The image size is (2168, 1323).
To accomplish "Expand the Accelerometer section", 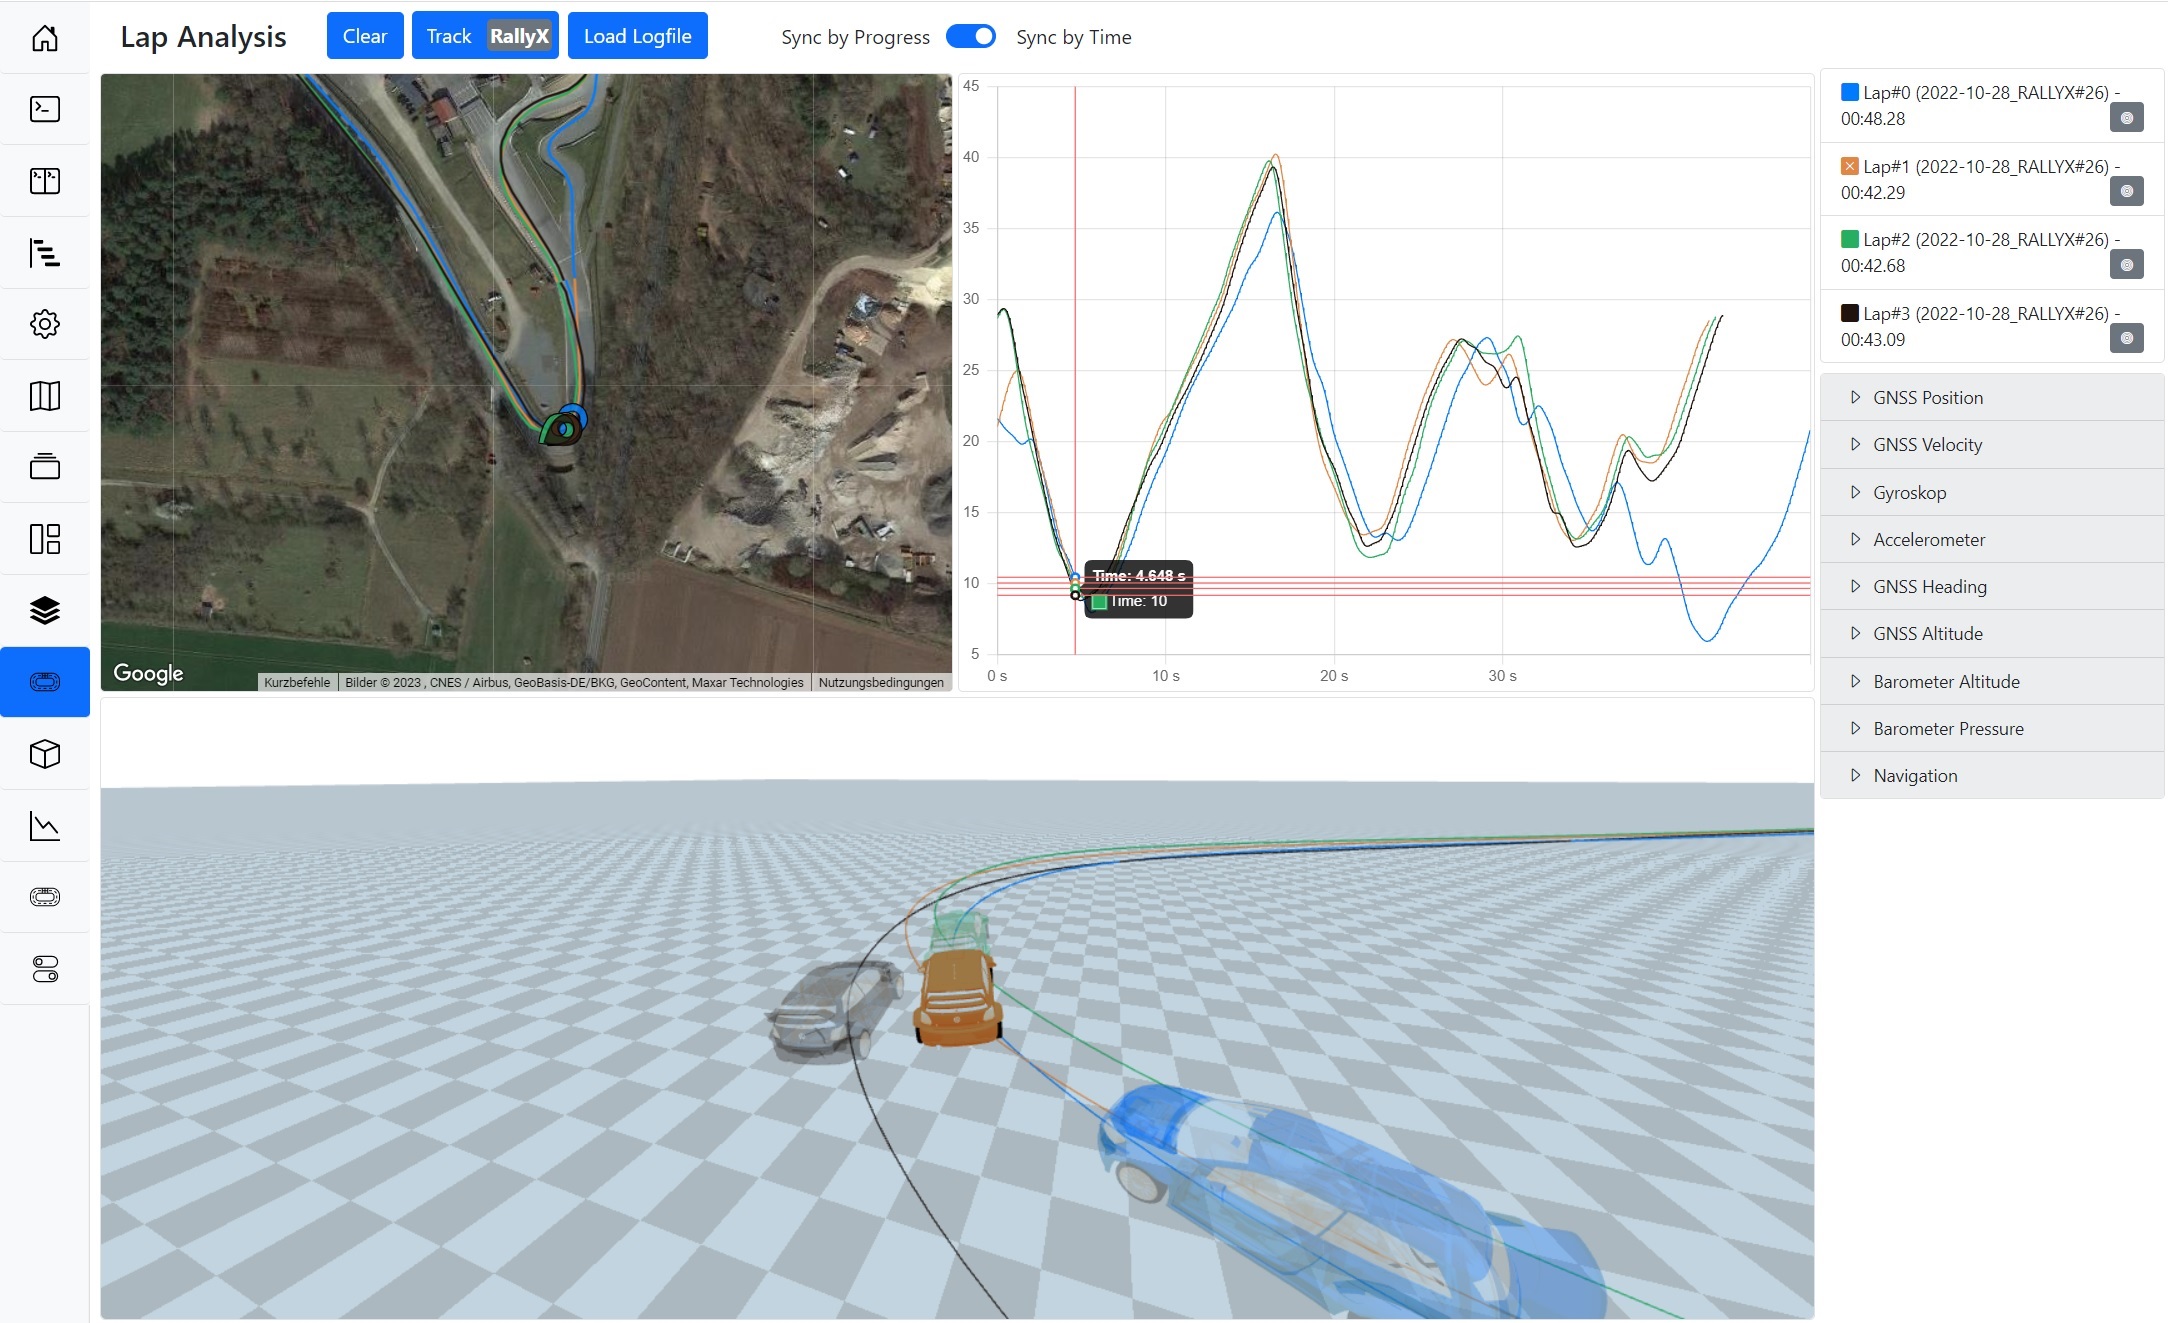I will (x=1992, y=540).
